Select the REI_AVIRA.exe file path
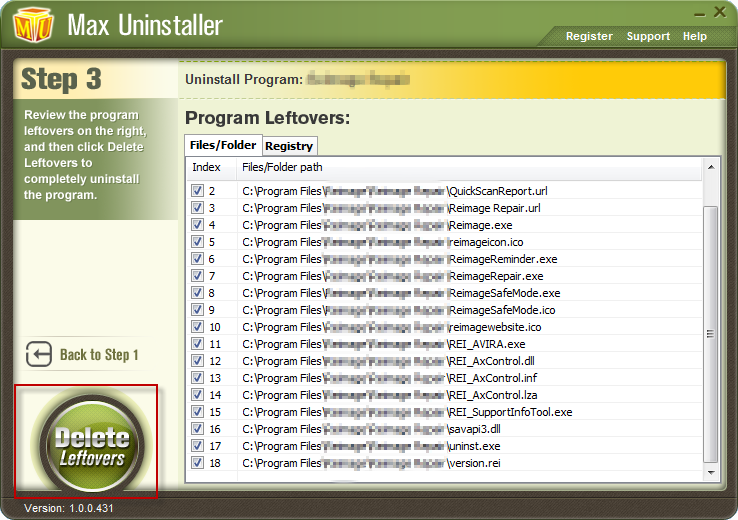Screen dimensions: 738x520 384,344
